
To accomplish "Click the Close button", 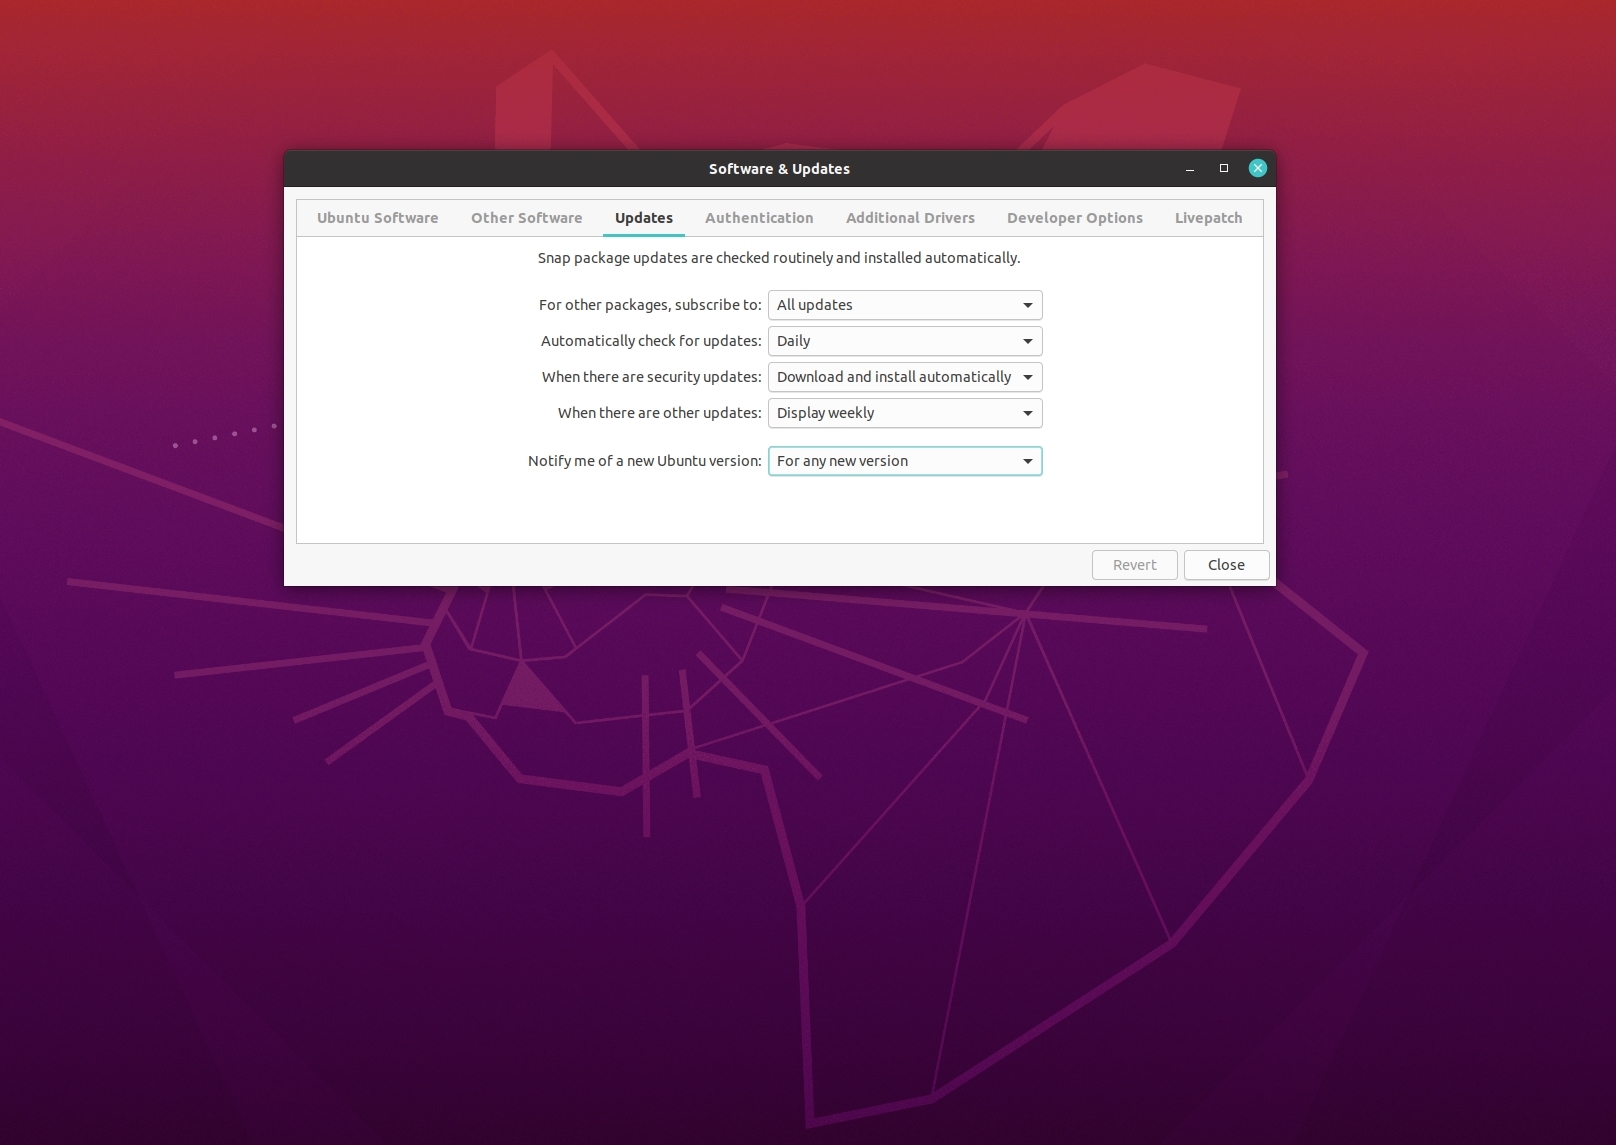I will [1226, 564].
